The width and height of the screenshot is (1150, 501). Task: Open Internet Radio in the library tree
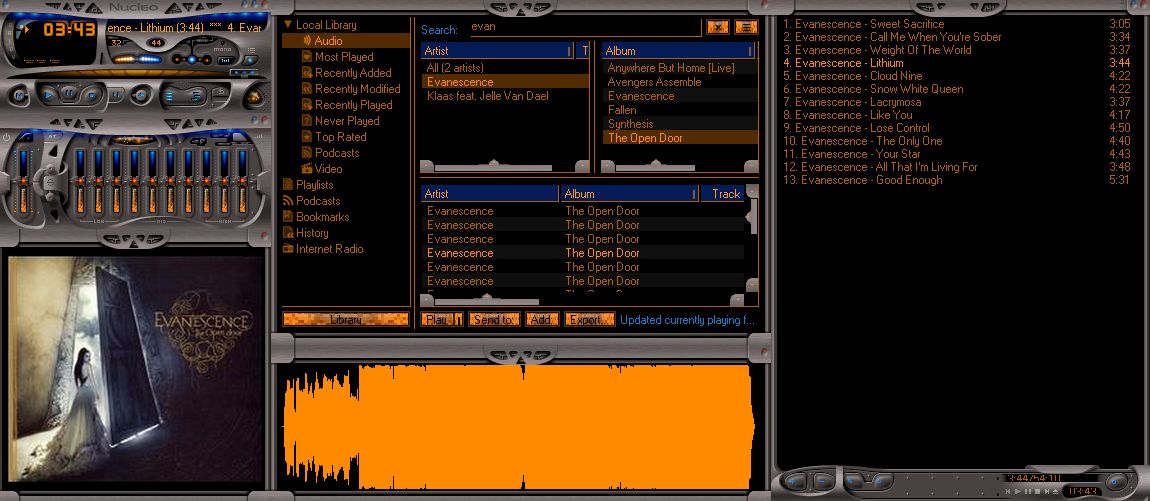click(x=329, y=249)
